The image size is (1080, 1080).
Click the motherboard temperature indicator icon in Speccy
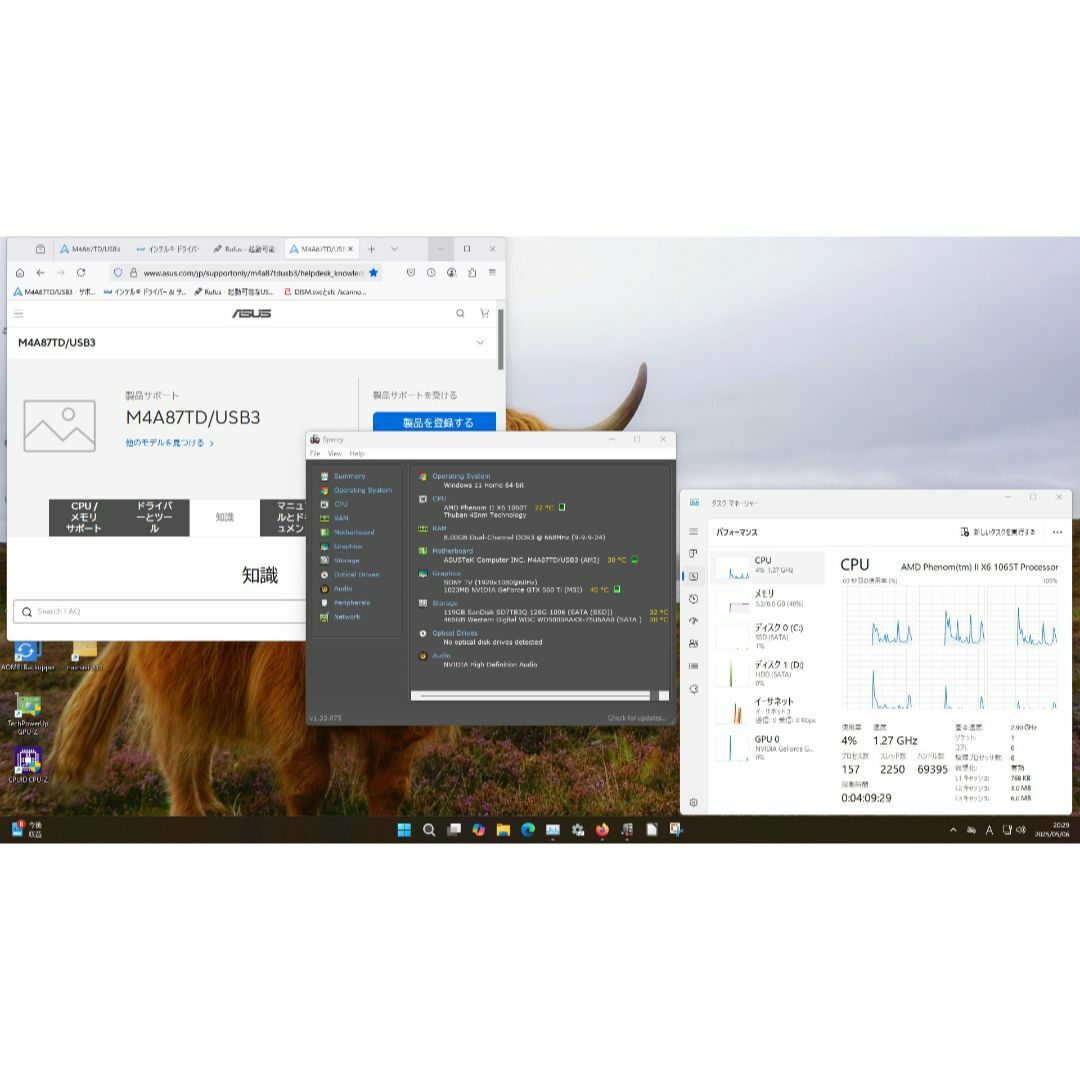(x=634, y=560)
